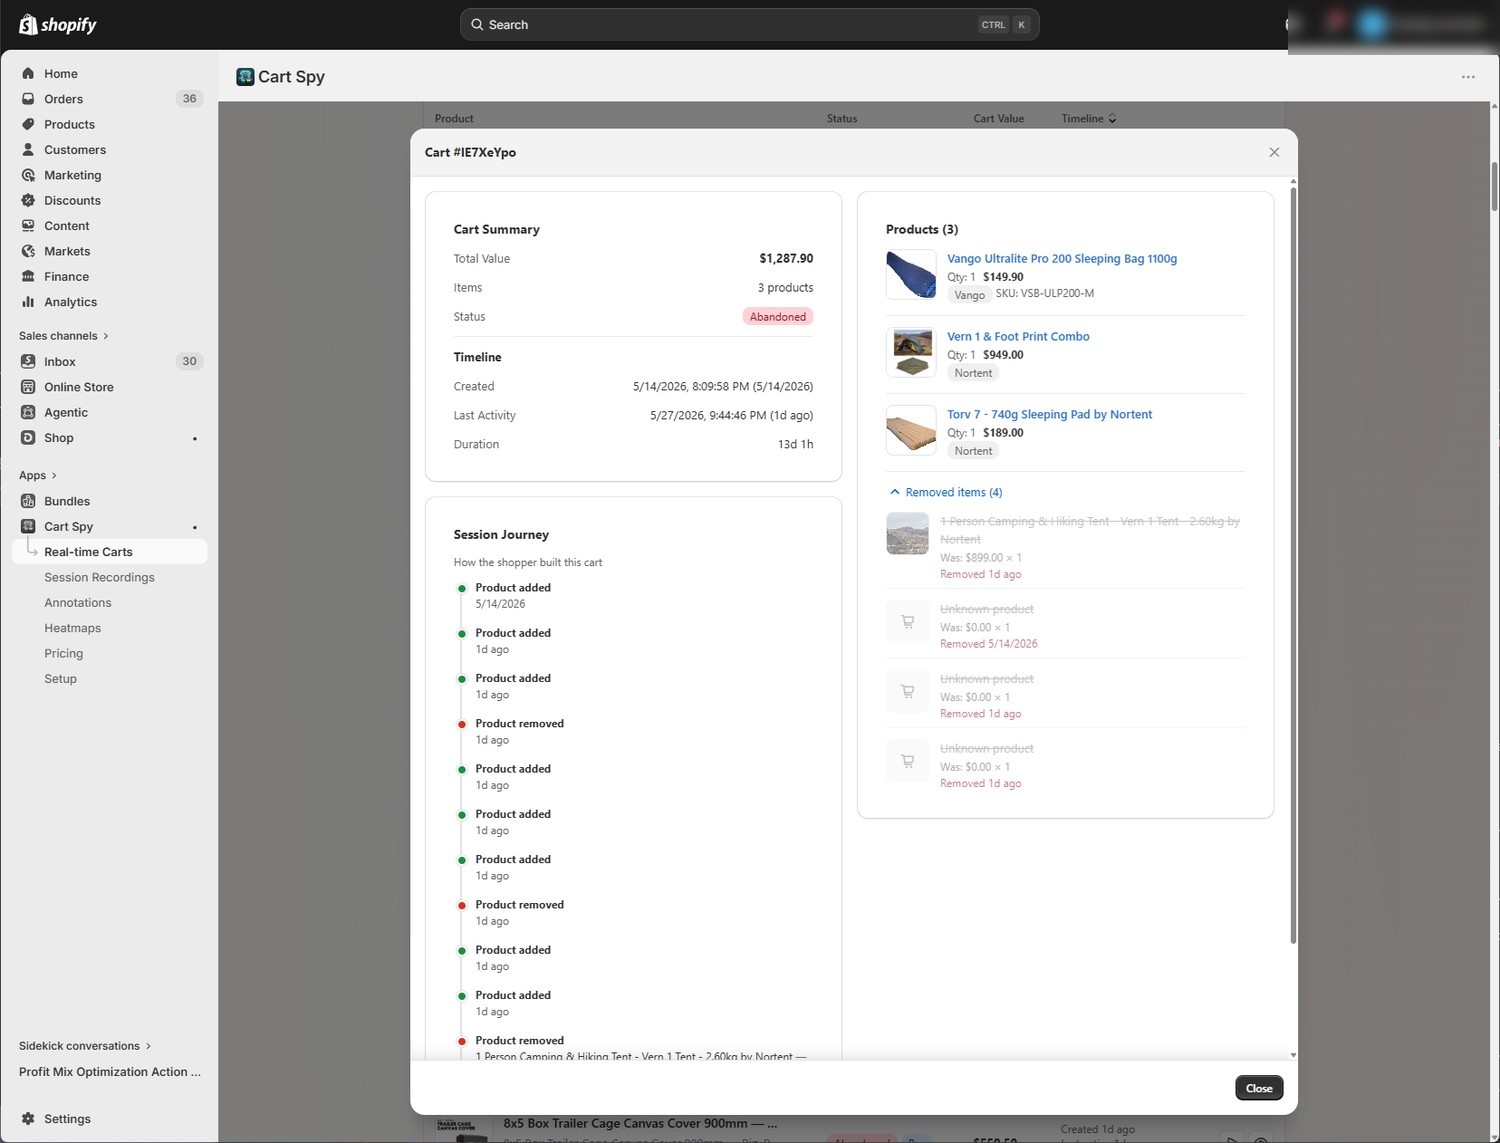Image resolution: width=1500 pixels, height=1143 pixels.
Task: Click the Settings gear icon
Action: [x=28, y=1119]
